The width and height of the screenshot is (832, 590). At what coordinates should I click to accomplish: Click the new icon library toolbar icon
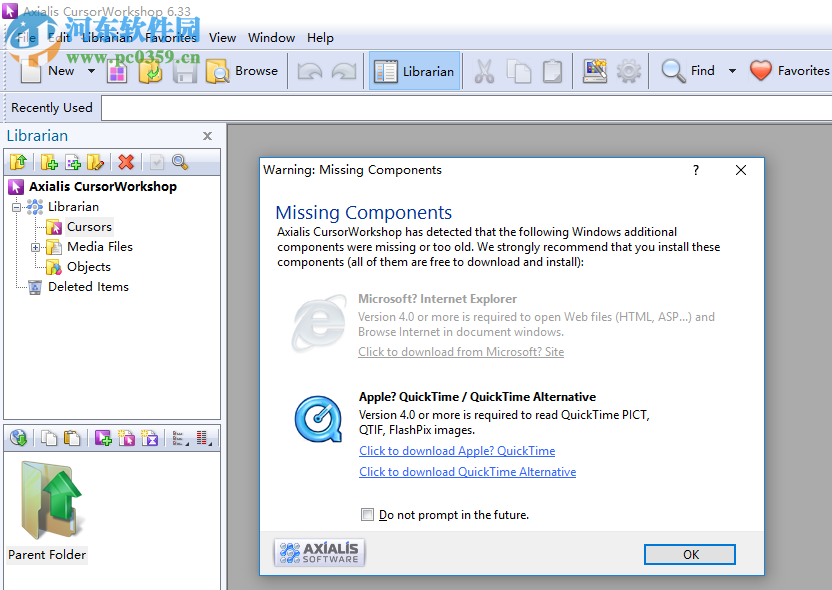(117, 71)
